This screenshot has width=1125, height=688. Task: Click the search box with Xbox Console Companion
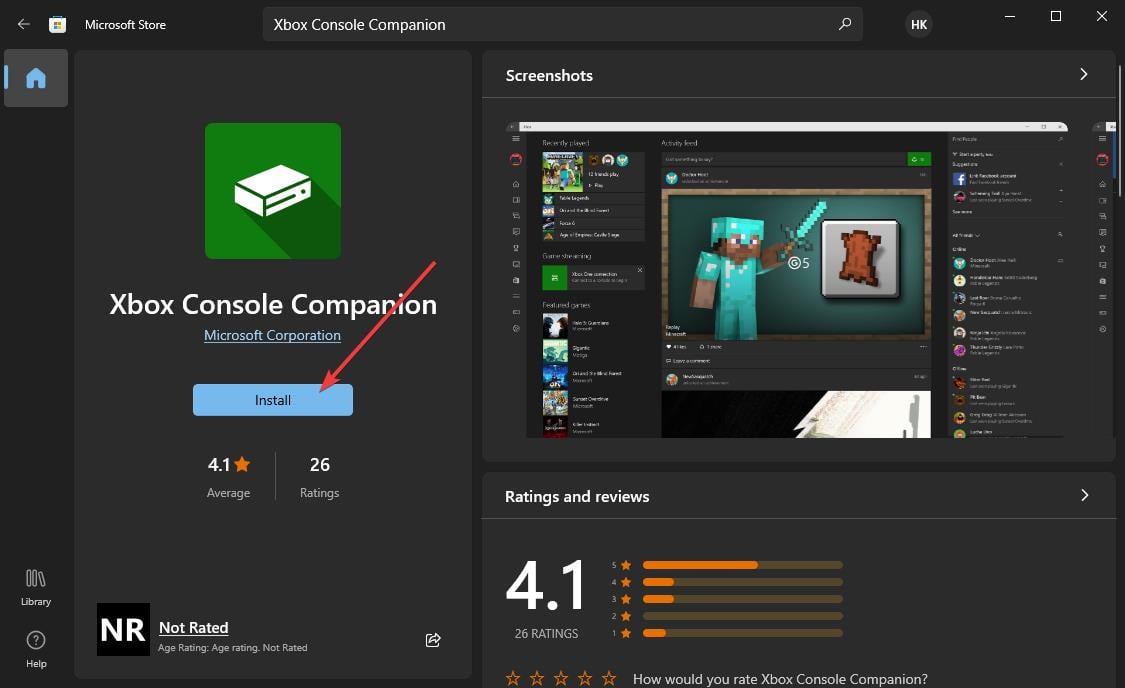(x=562, y=24)
